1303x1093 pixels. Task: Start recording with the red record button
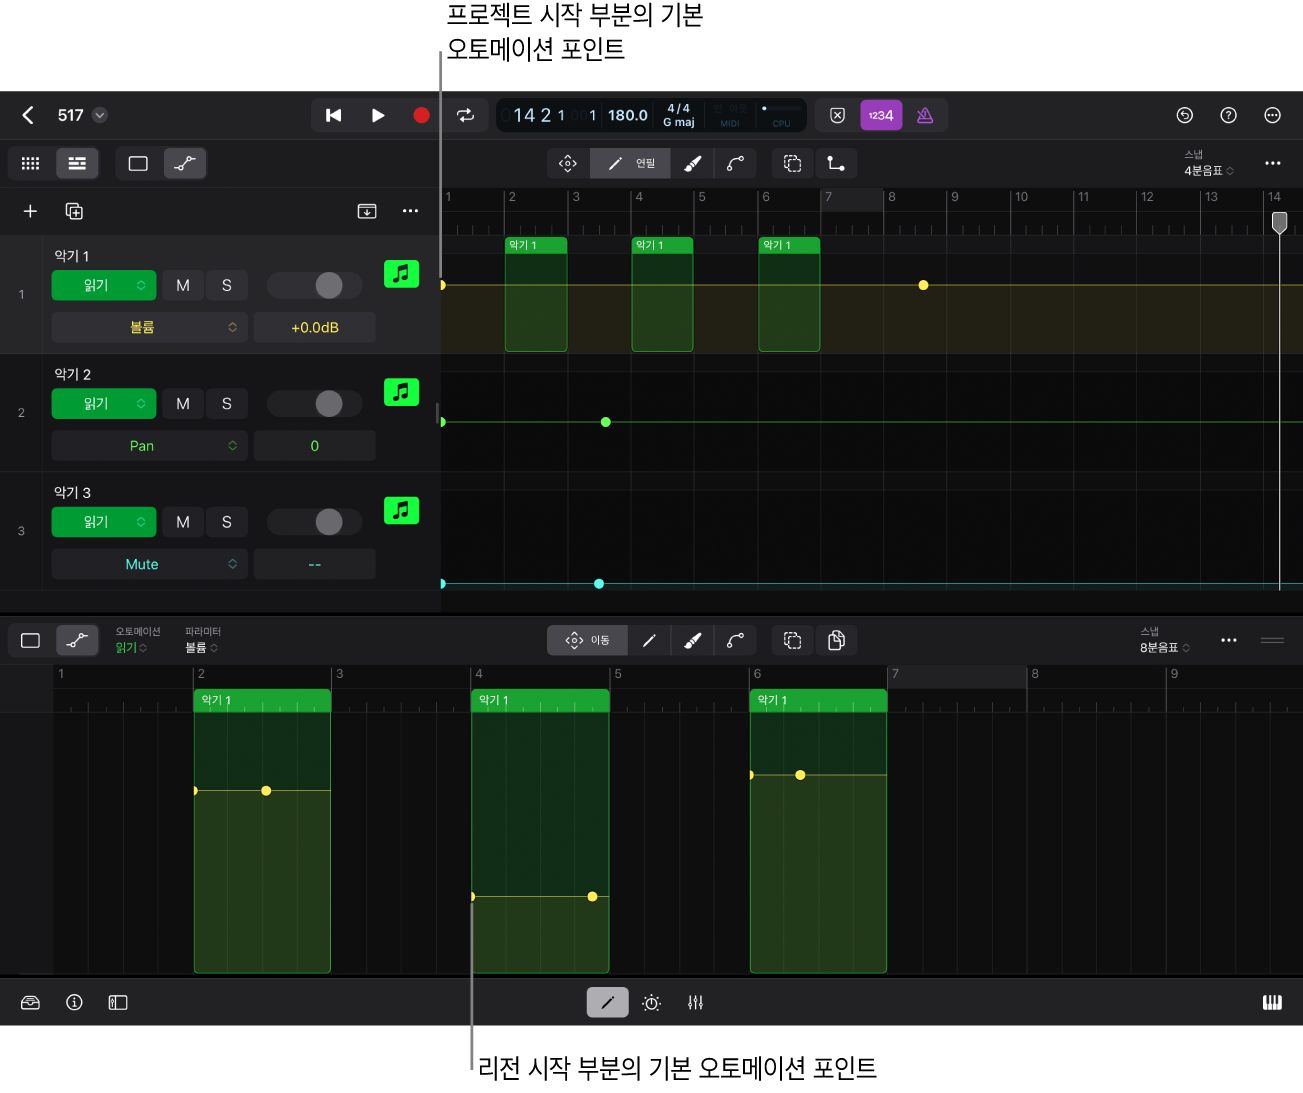point(421,115)
